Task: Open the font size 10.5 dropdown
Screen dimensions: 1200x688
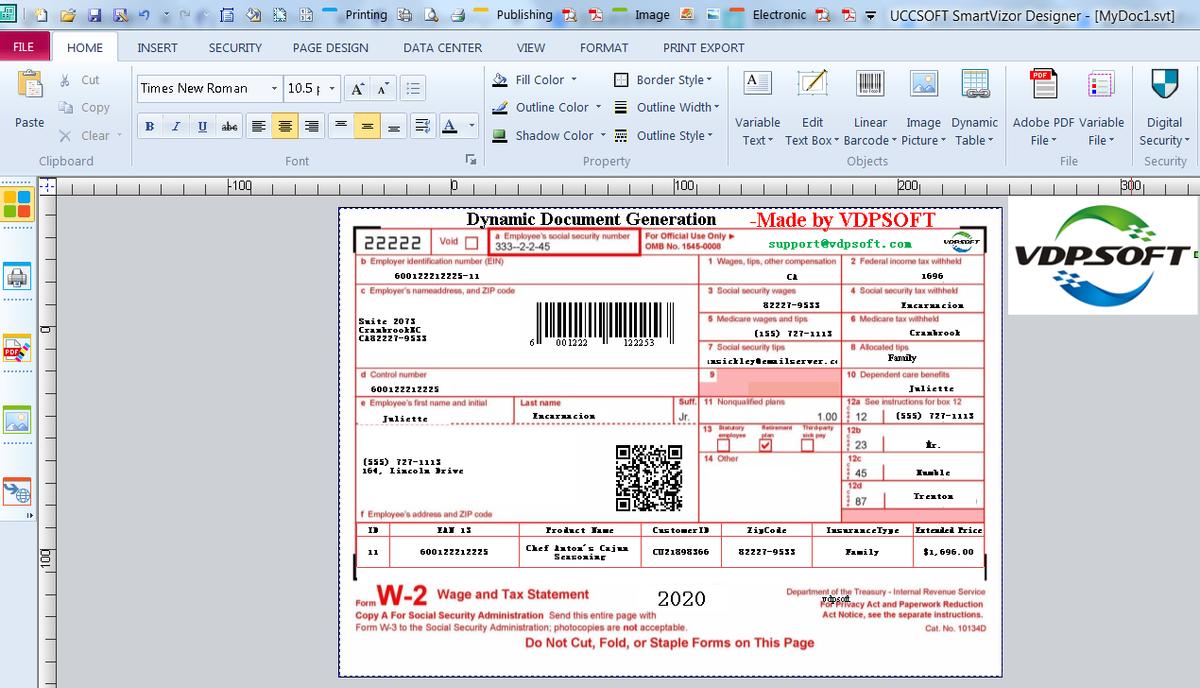Action: coord(332,89)
